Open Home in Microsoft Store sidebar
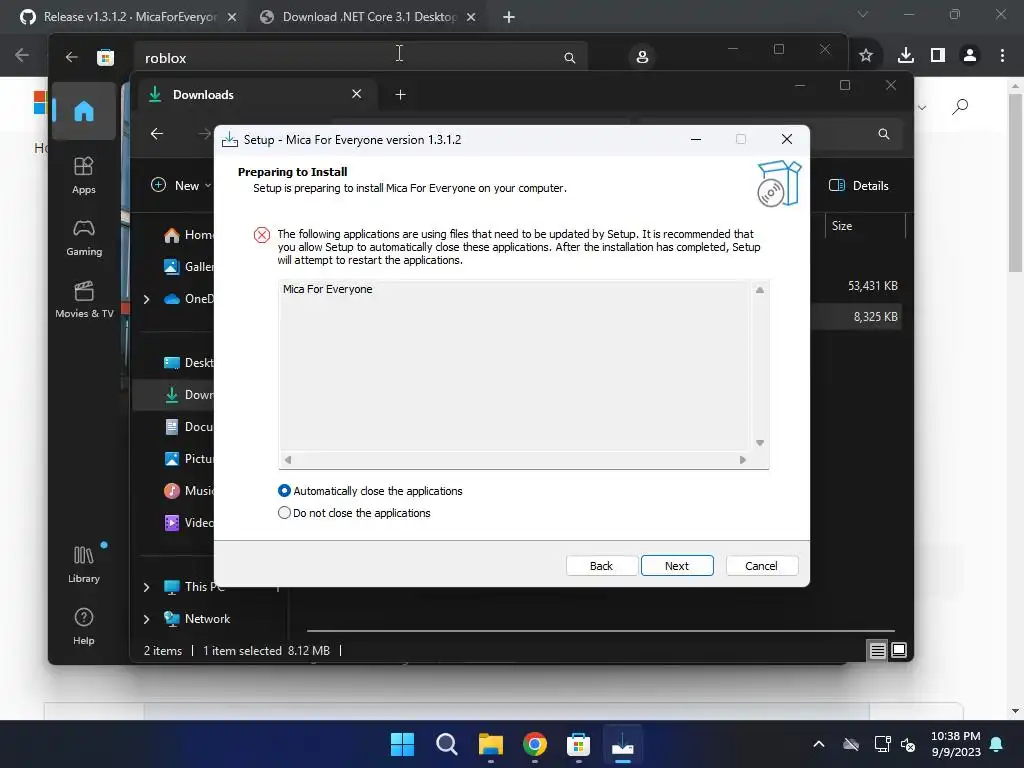Image resolution: width=1024 pixels, height=768 pixels. click(x=84, y=111)
